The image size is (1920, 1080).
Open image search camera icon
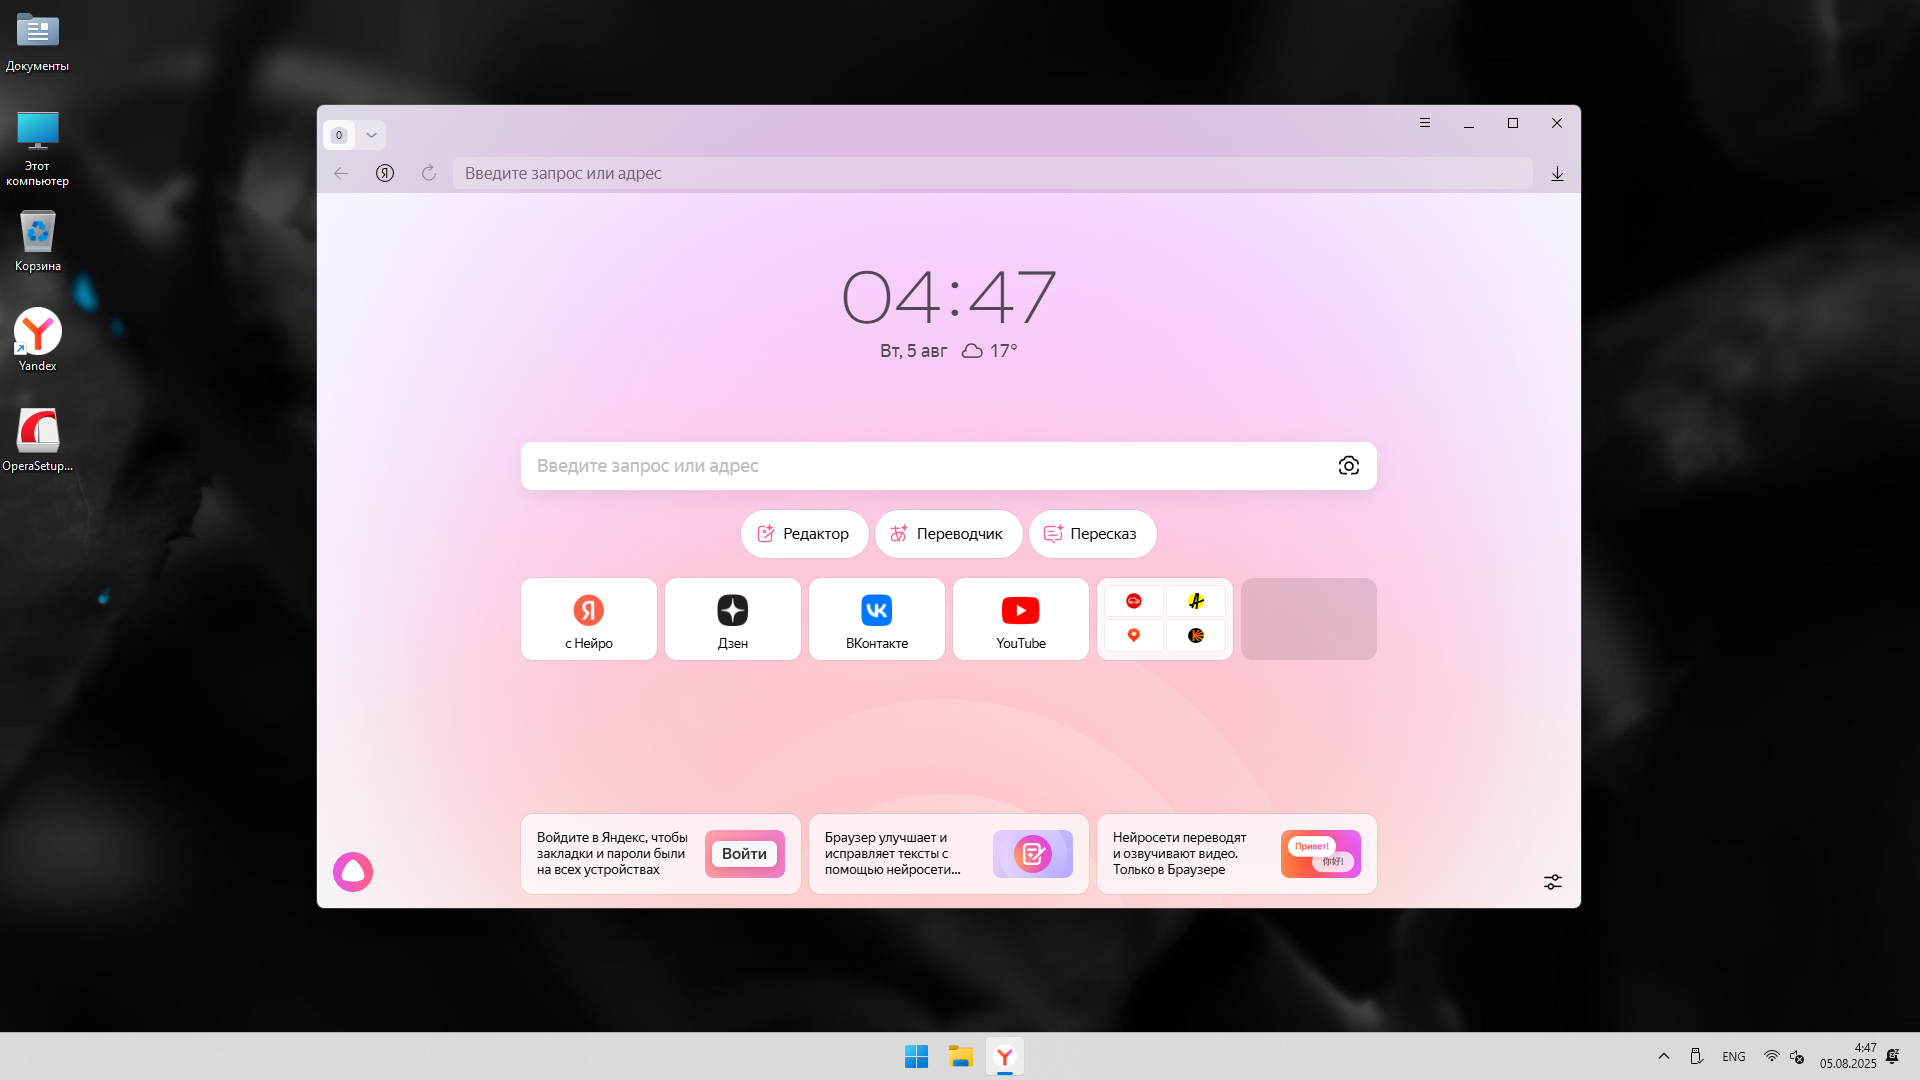click(x=1348, y=466)
